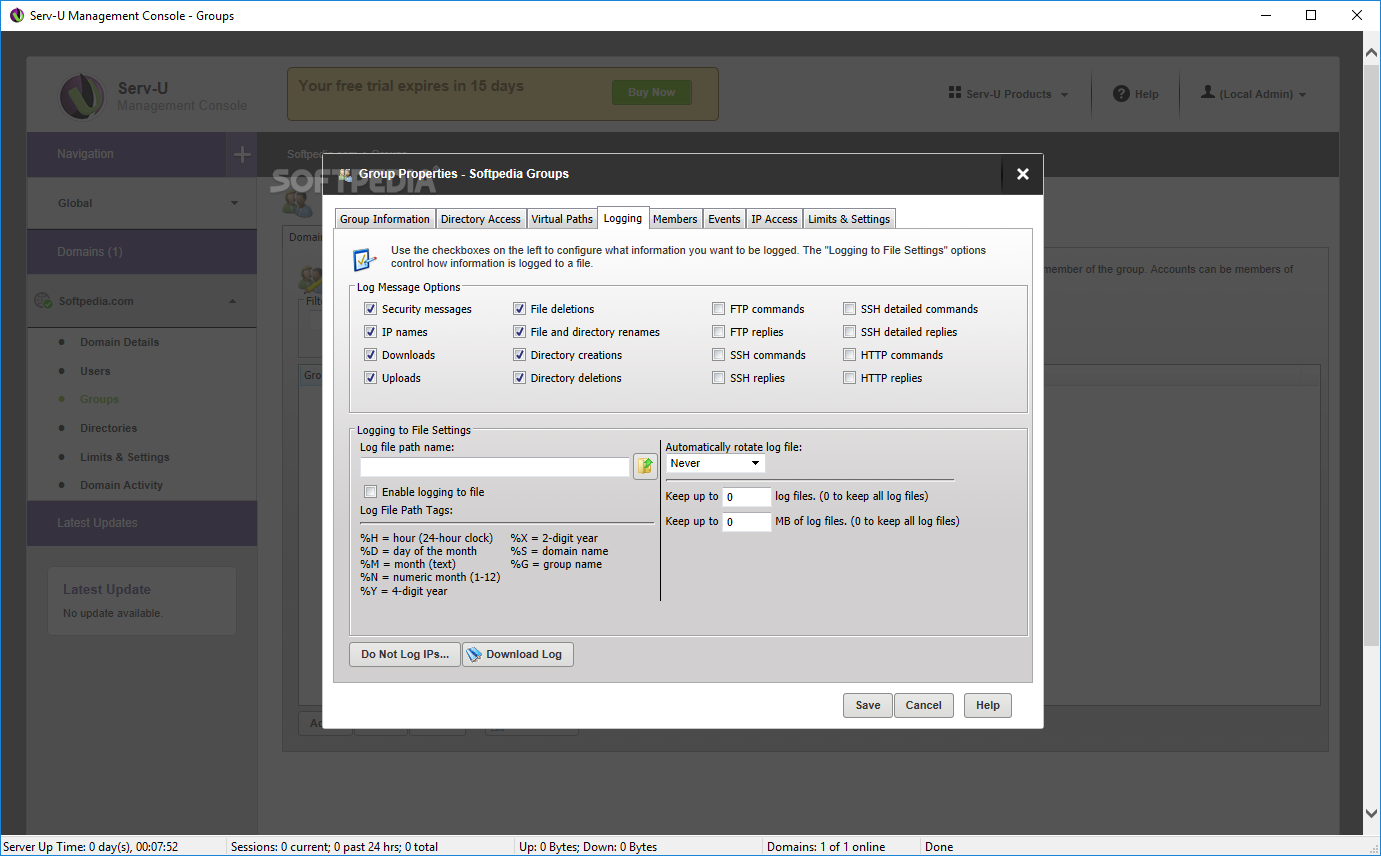Enable SSH detailed replies logging

[x=850, y=332]
